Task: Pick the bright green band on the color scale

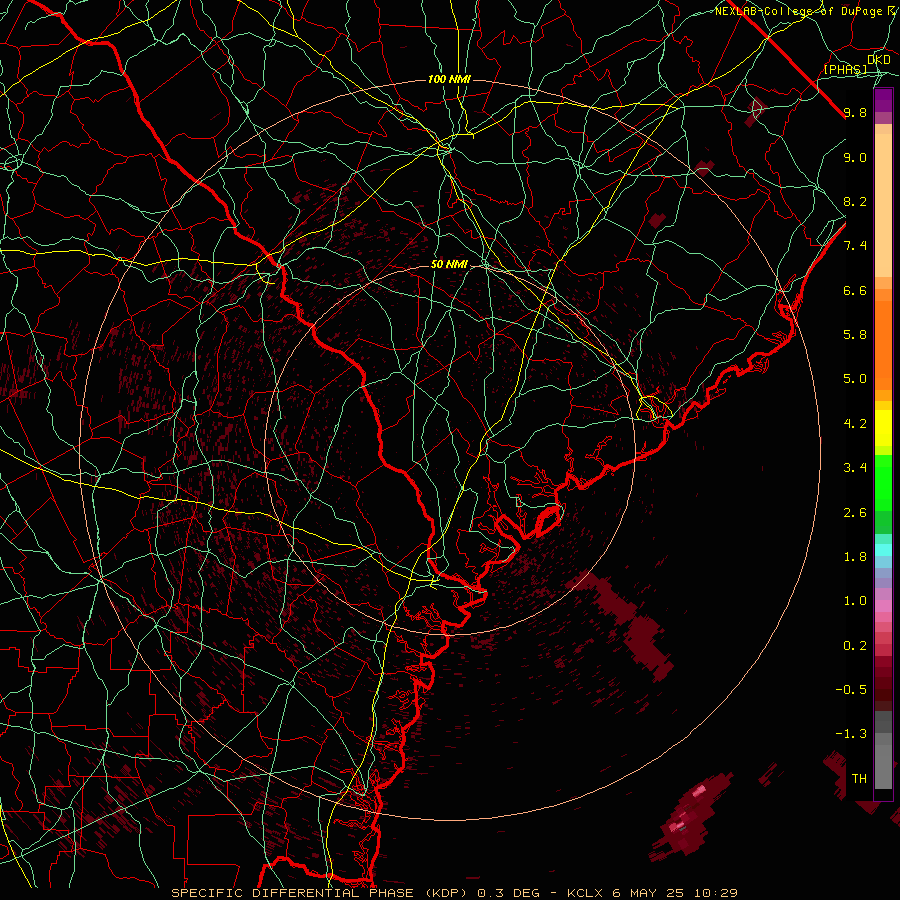Action: [883, 482]
